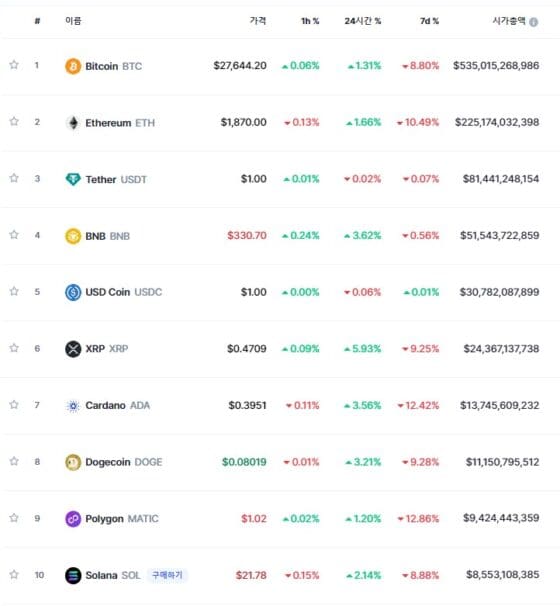This screenshot has width=560, height=606.
Task: Sort by the 24시간 % column header
Action: pos(363,21)
